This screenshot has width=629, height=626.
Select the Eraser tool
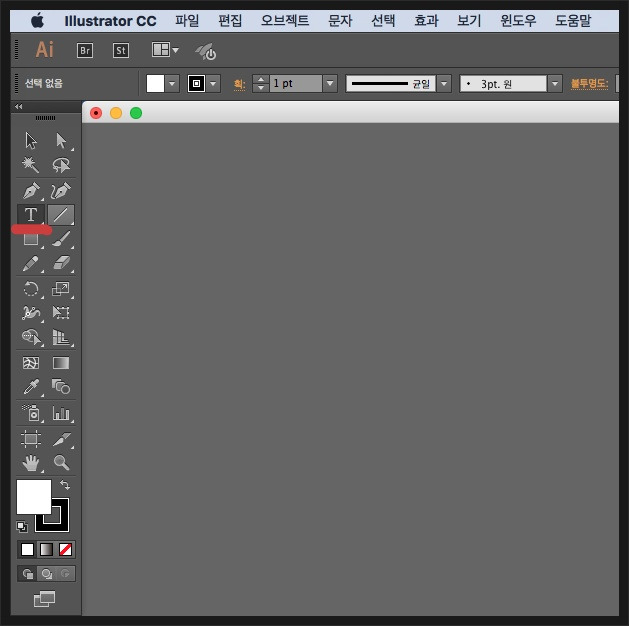[61, 264]
